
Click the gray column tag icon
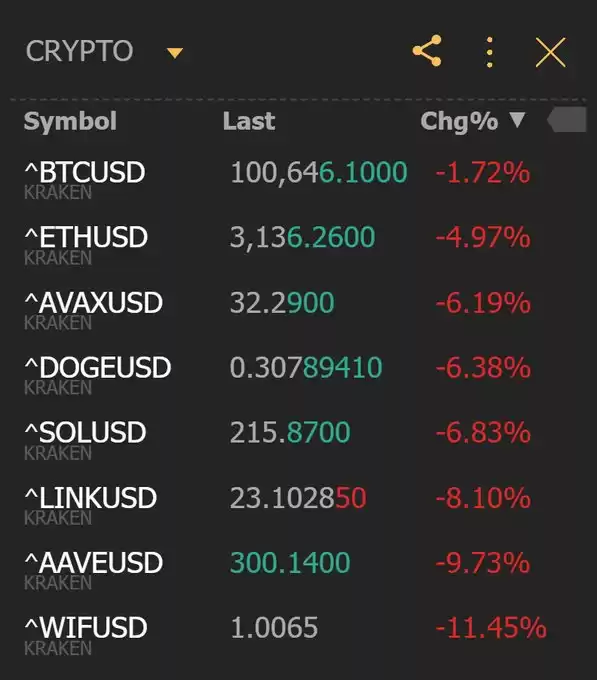tap(567, 120)
